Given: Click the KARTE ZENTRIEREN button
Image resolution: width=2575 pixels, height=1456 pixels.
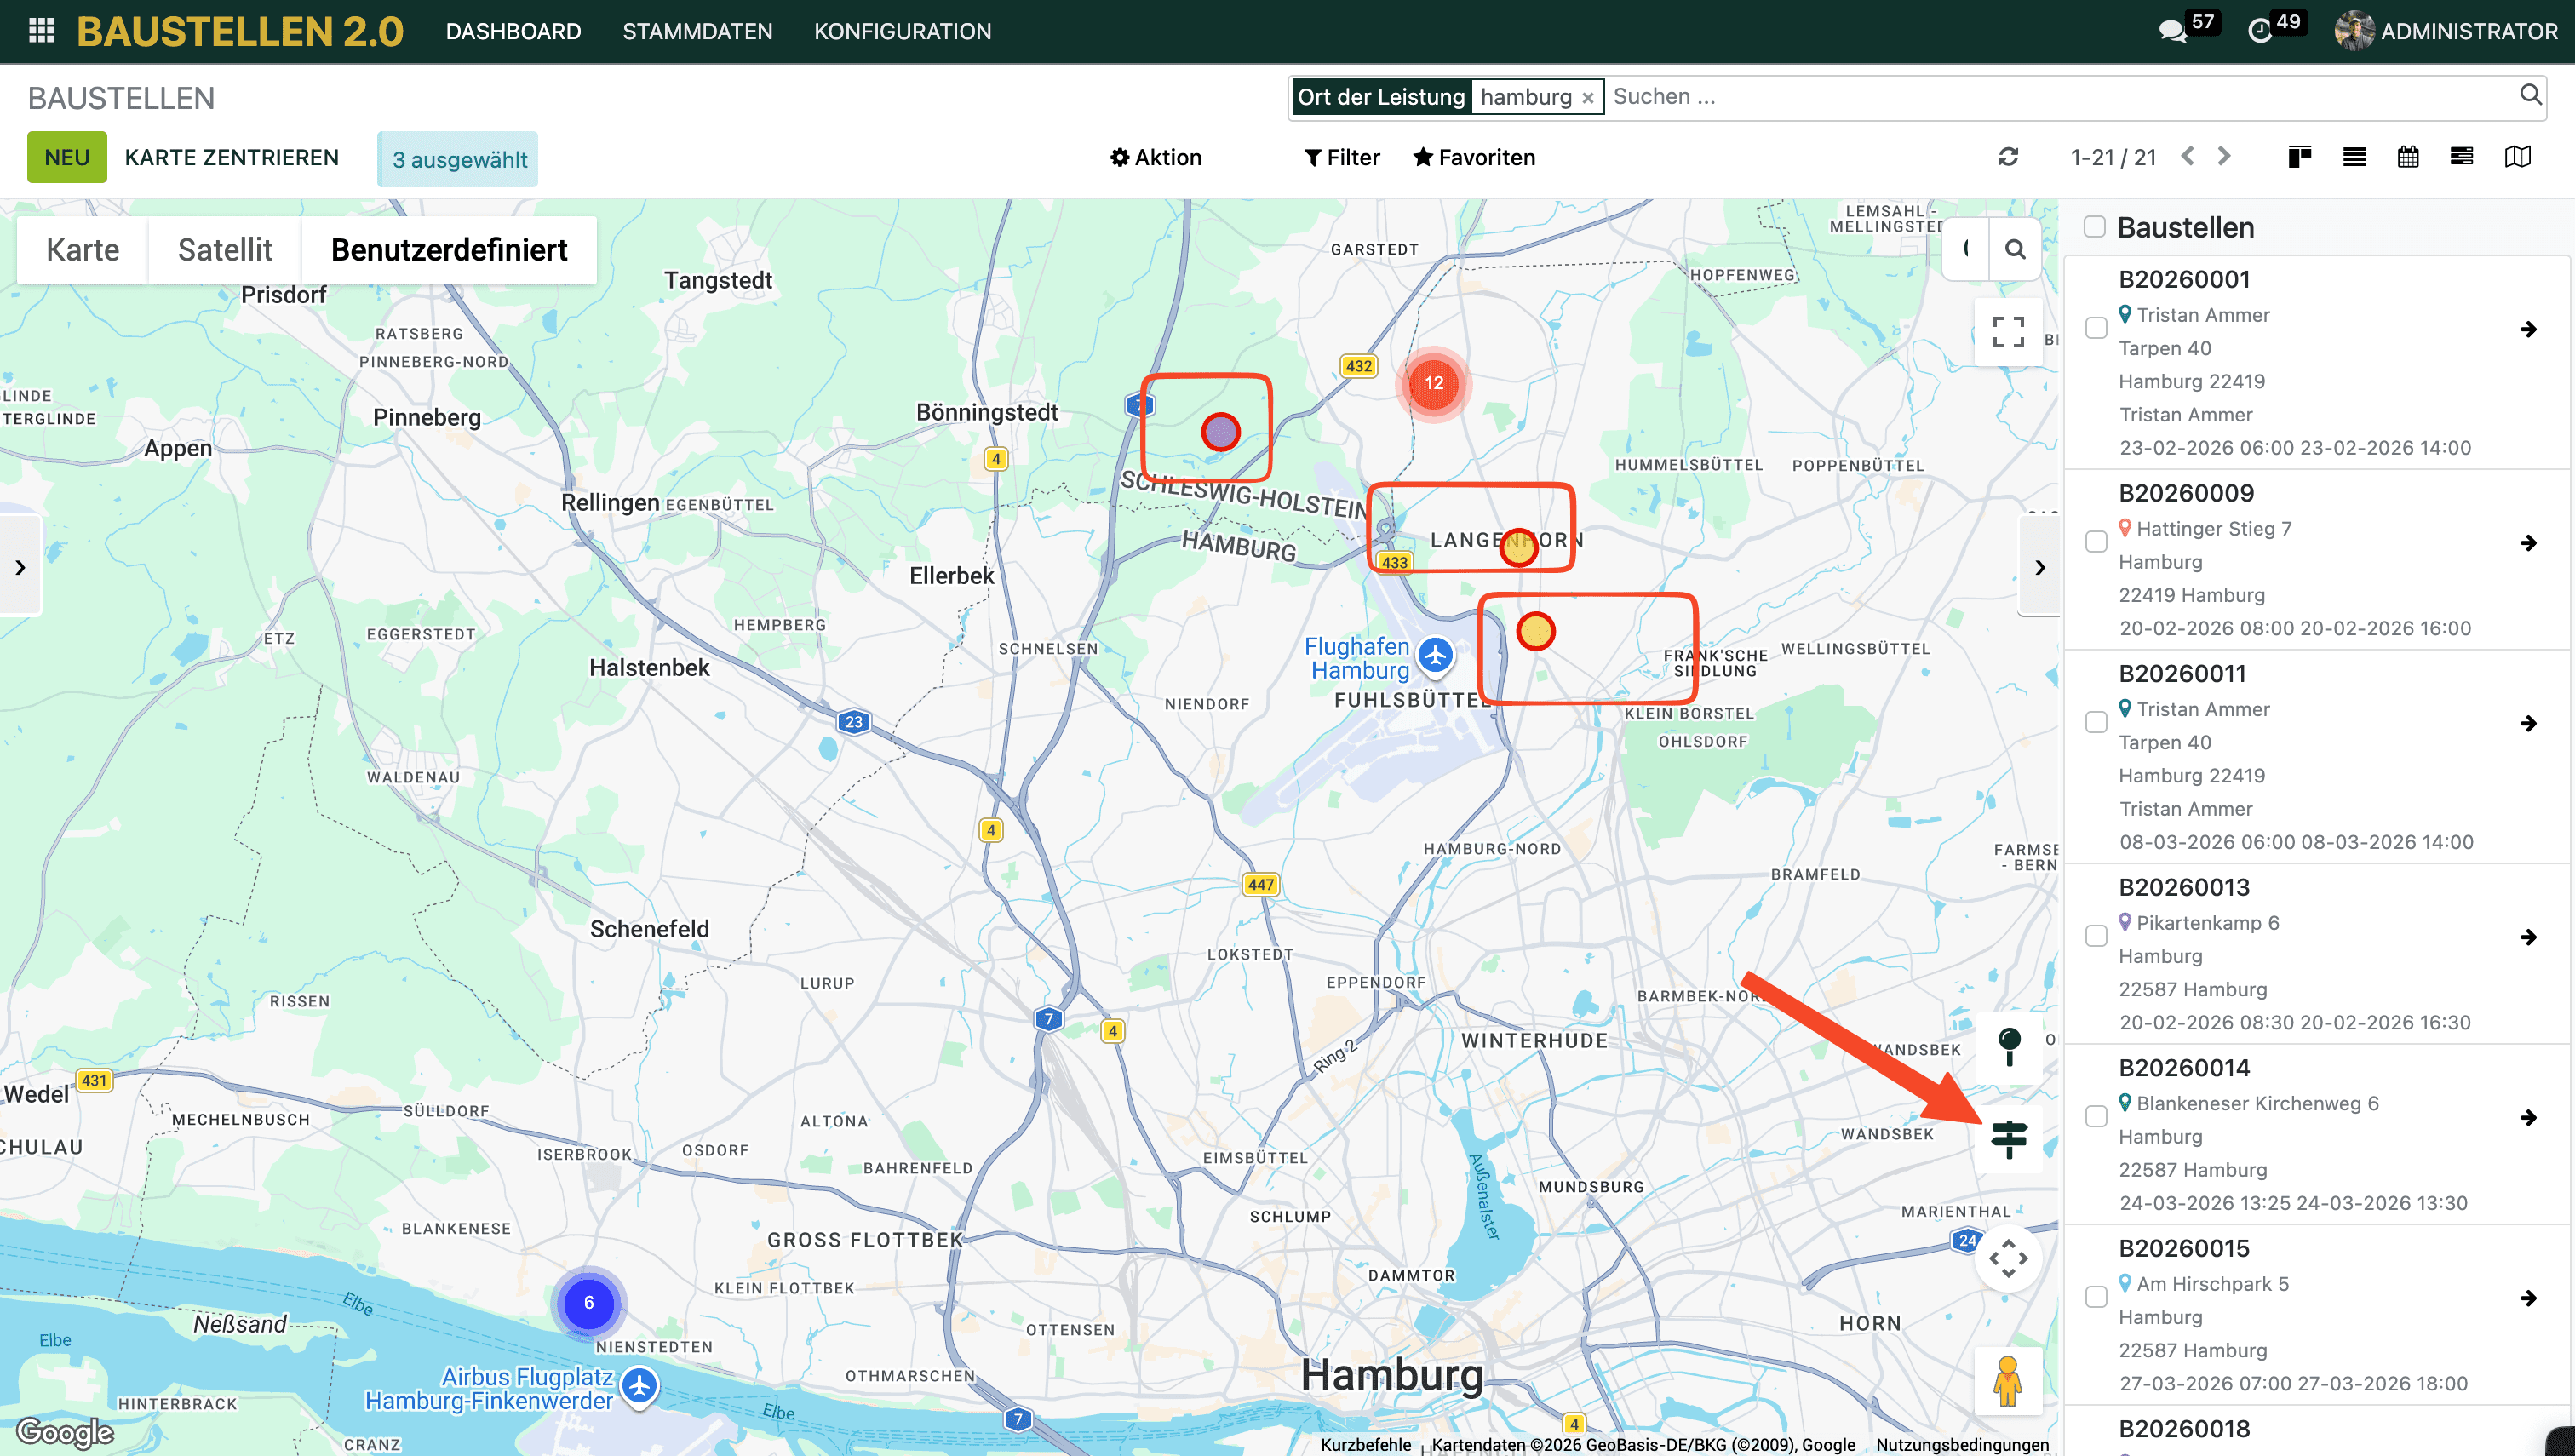Looking at the screenshot, I should pos(231,157).
